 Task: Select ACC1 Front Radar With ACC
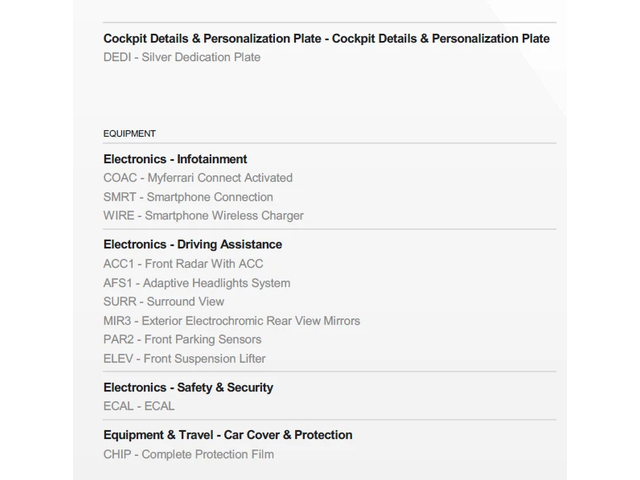tap(183, 264)
